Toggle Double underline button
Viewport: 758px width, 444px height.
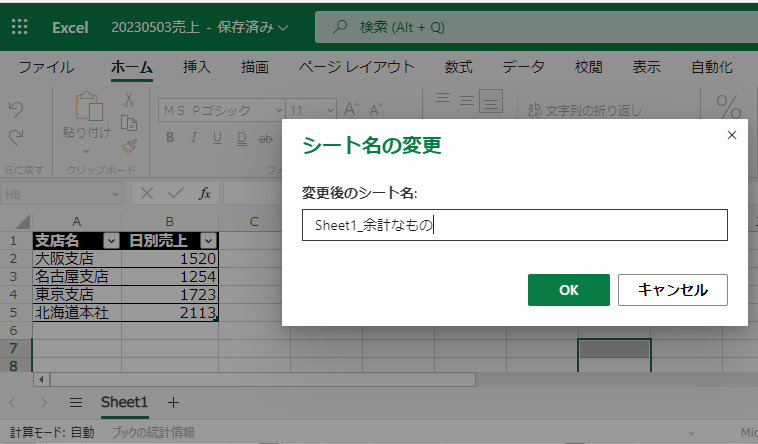click(242, 139)
